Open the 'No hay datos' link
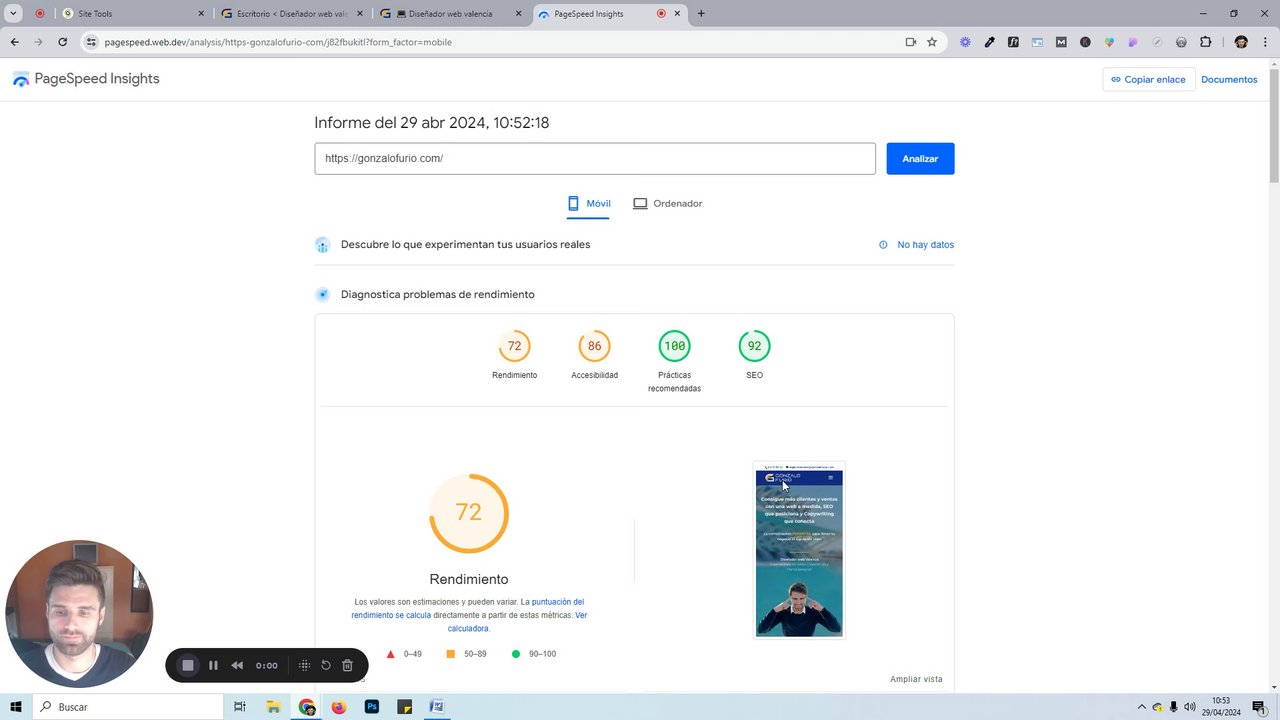This screenshot has height=720, width=1280. (x=925, y=245)
